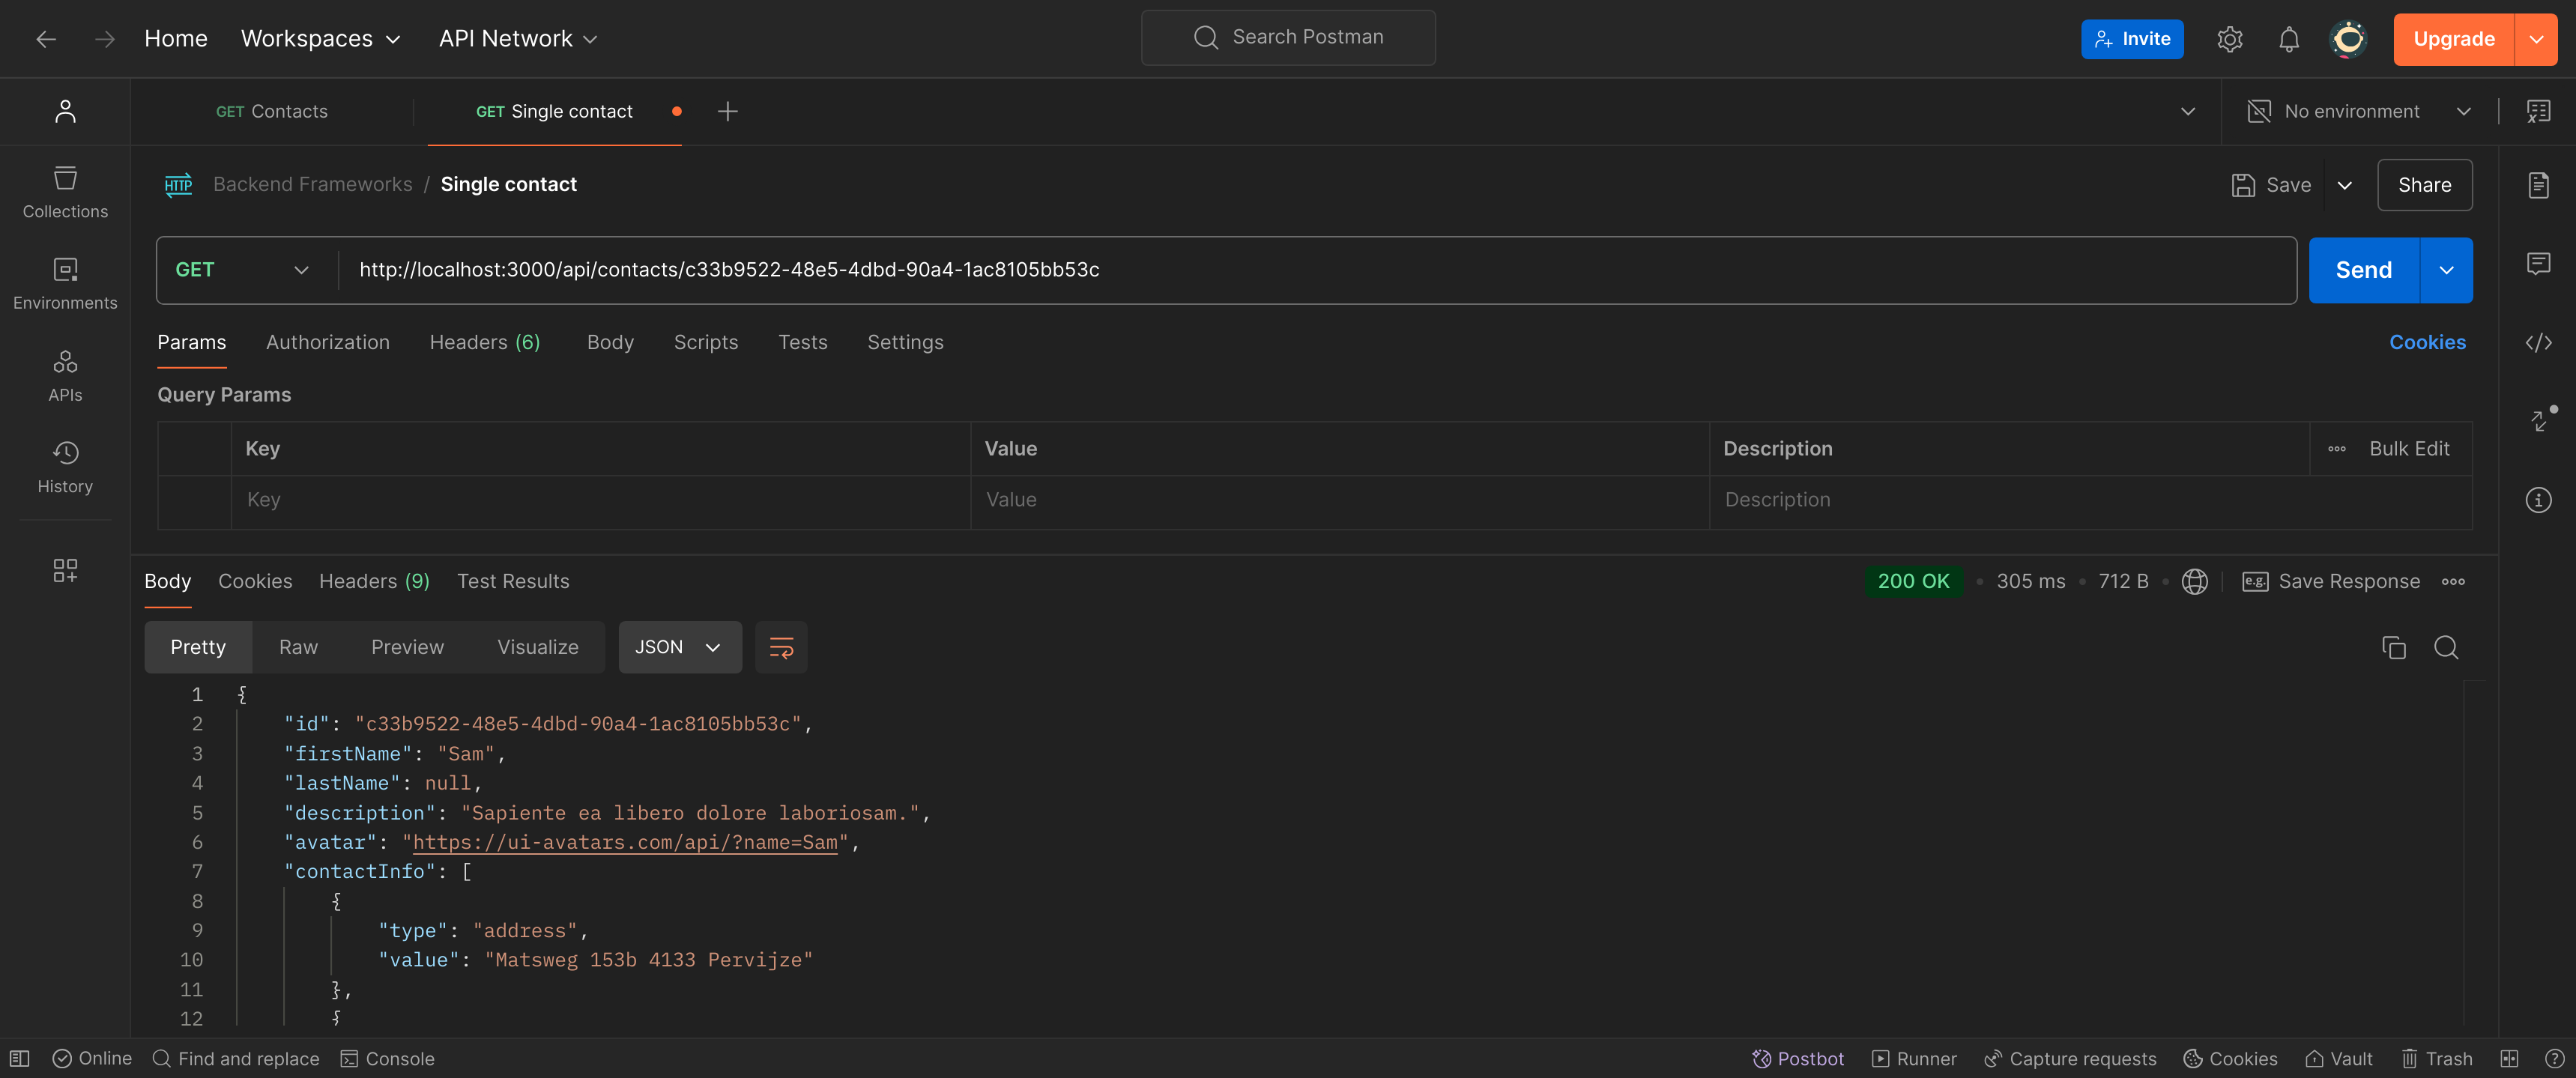Open the JSON format dropdown
Viewport: 2576px width, 1078px height.
pyautogui.click(x=679, y=648)
